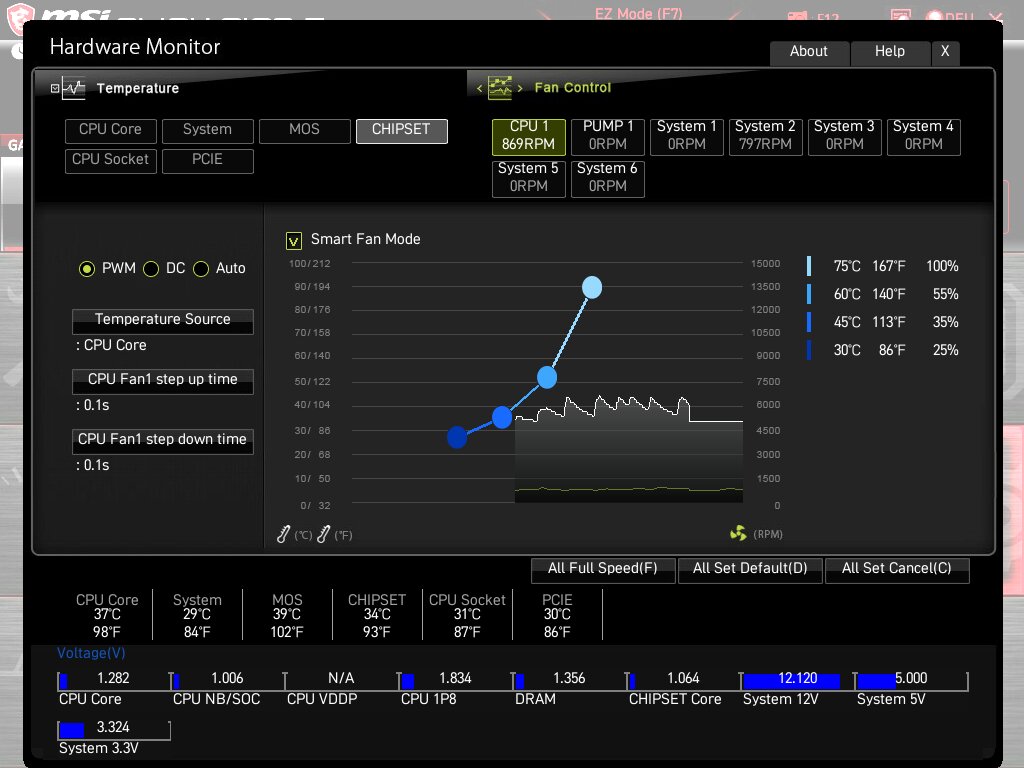Show the CPU Core temperature

tap(110, 131)
